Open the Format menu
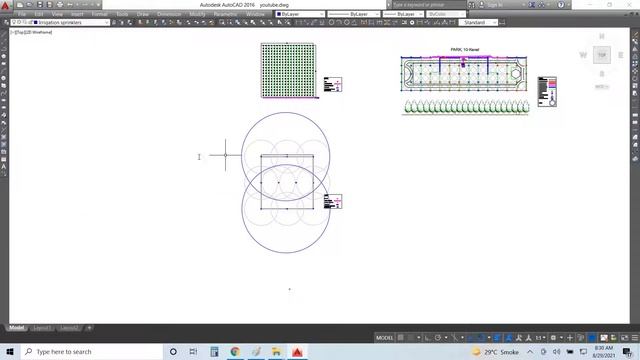 tap(99, 14)
